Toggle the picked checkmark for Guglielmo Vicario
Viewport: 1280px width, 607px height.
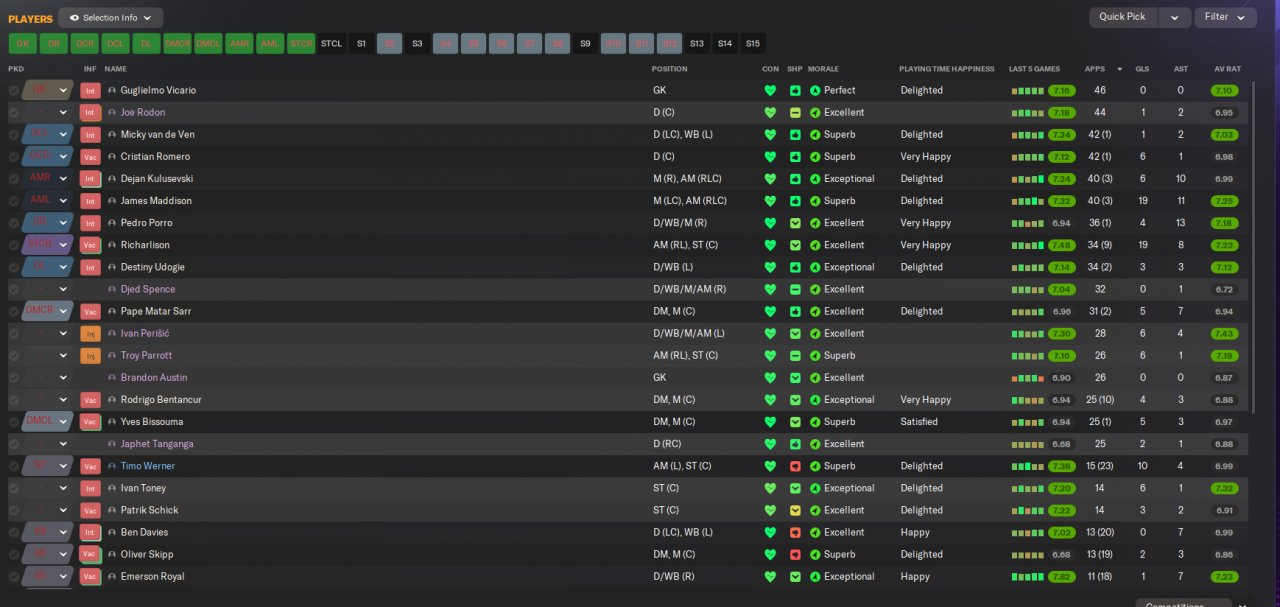click(x=14, y=90)
